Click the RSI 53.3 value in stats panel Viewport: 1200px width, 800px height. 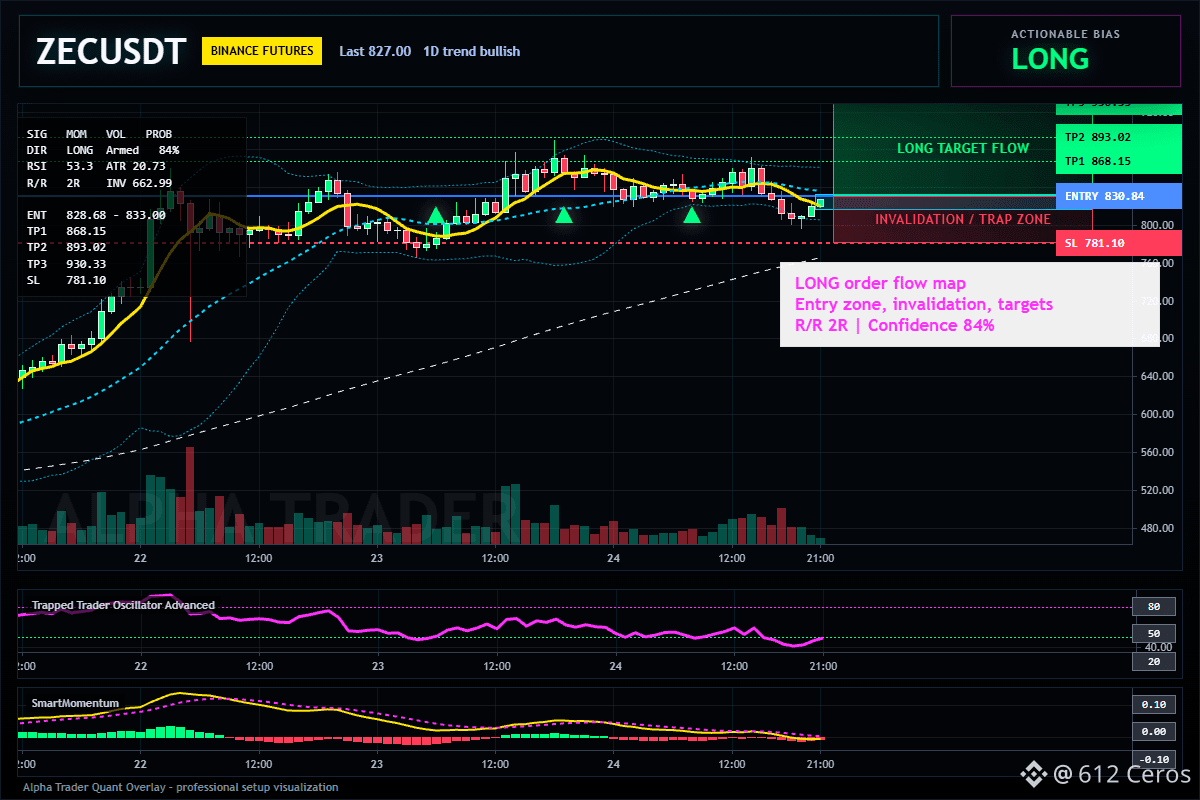(60, 166)
